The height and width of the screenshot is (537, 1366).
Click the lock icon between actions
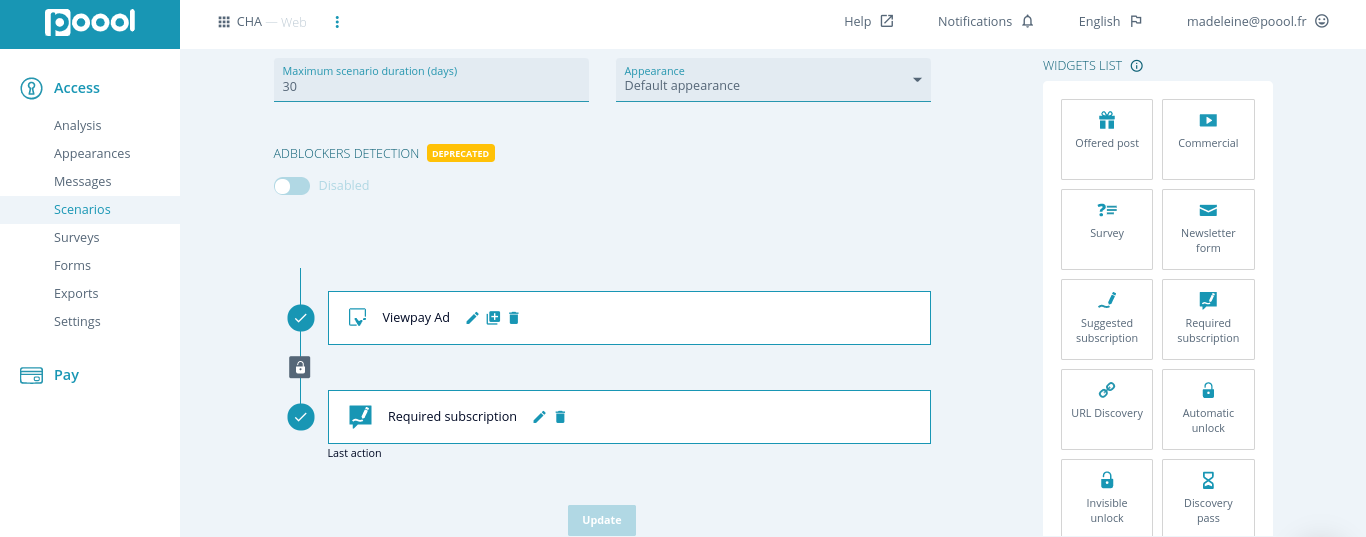pos(300,367)
